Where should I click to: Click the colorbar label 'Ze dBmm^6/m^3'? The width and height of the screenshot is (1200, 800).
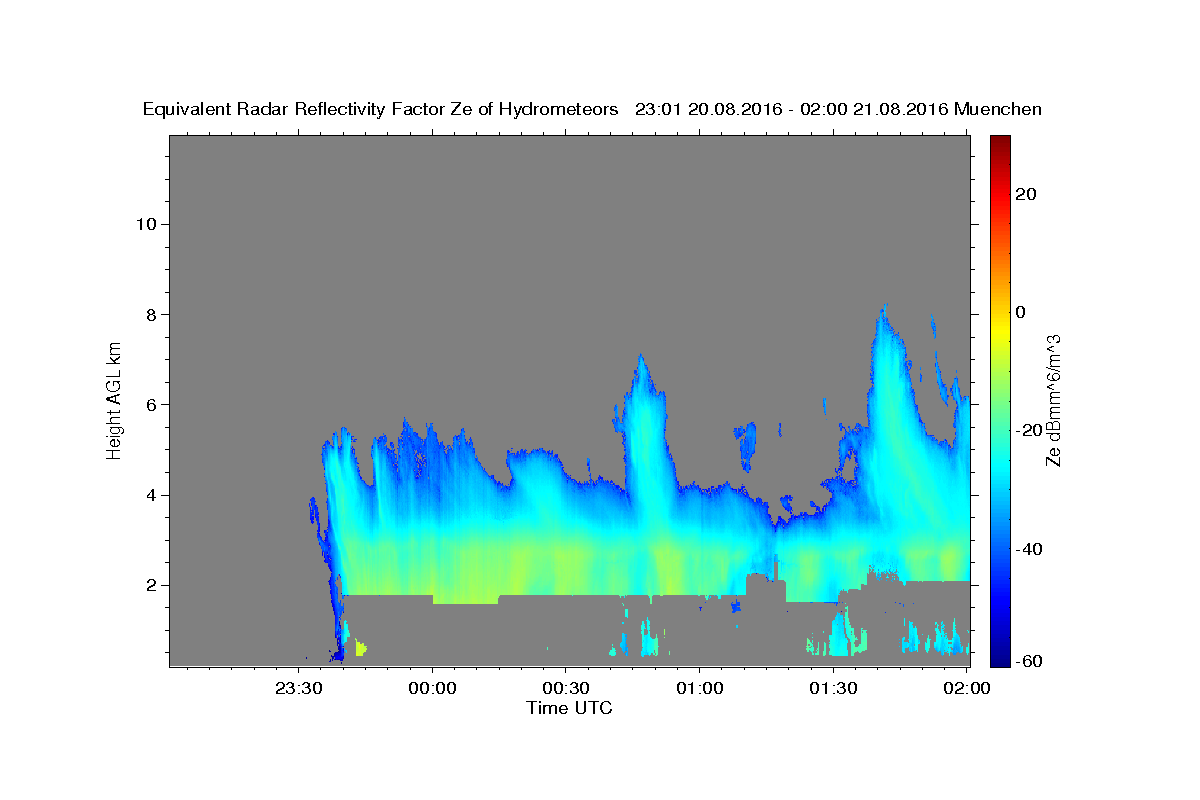tap(1053, 400)
